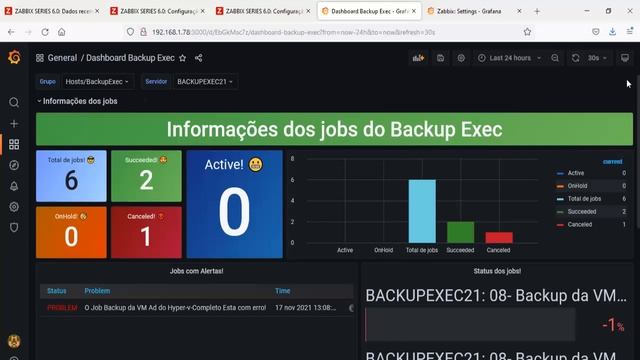Cycle view mode monitor icon
This screenshot has height=360, width=640.
coord(625,58)
